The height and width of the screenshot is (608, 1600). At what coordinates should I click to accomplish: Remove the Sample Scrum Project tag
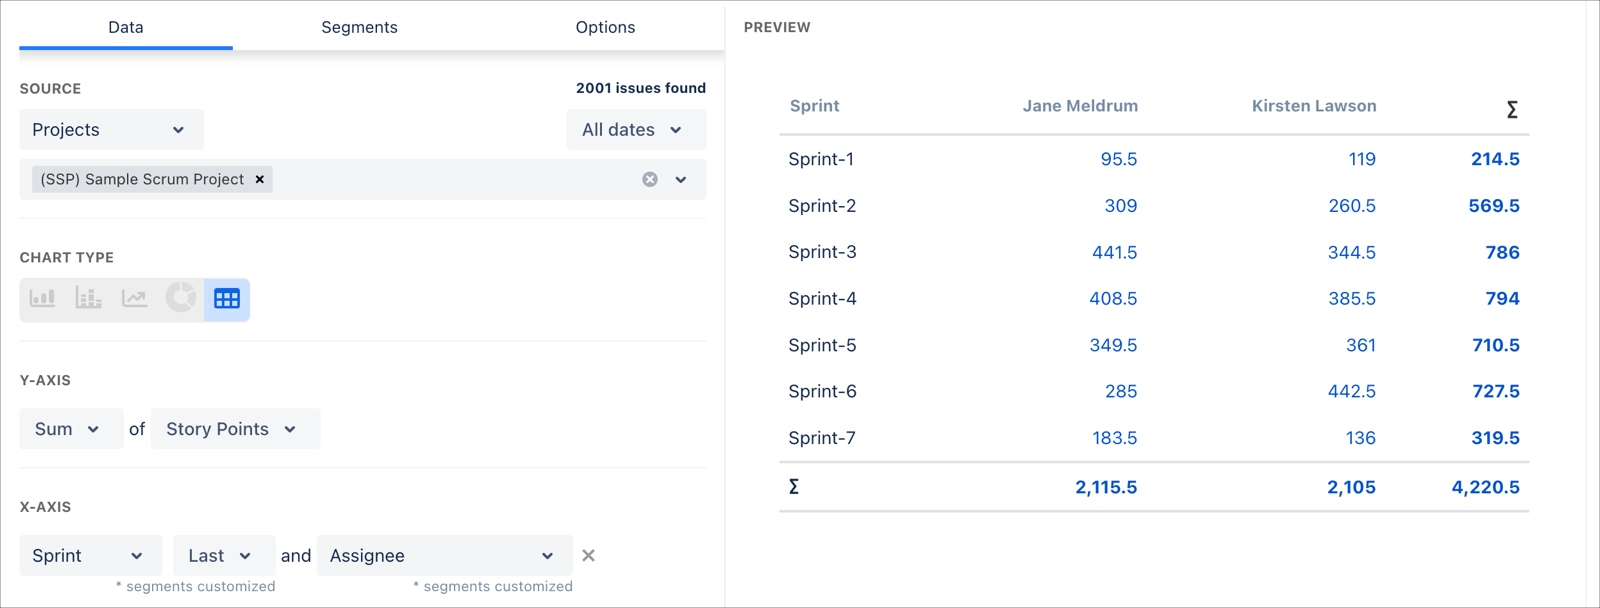point(260,179)
